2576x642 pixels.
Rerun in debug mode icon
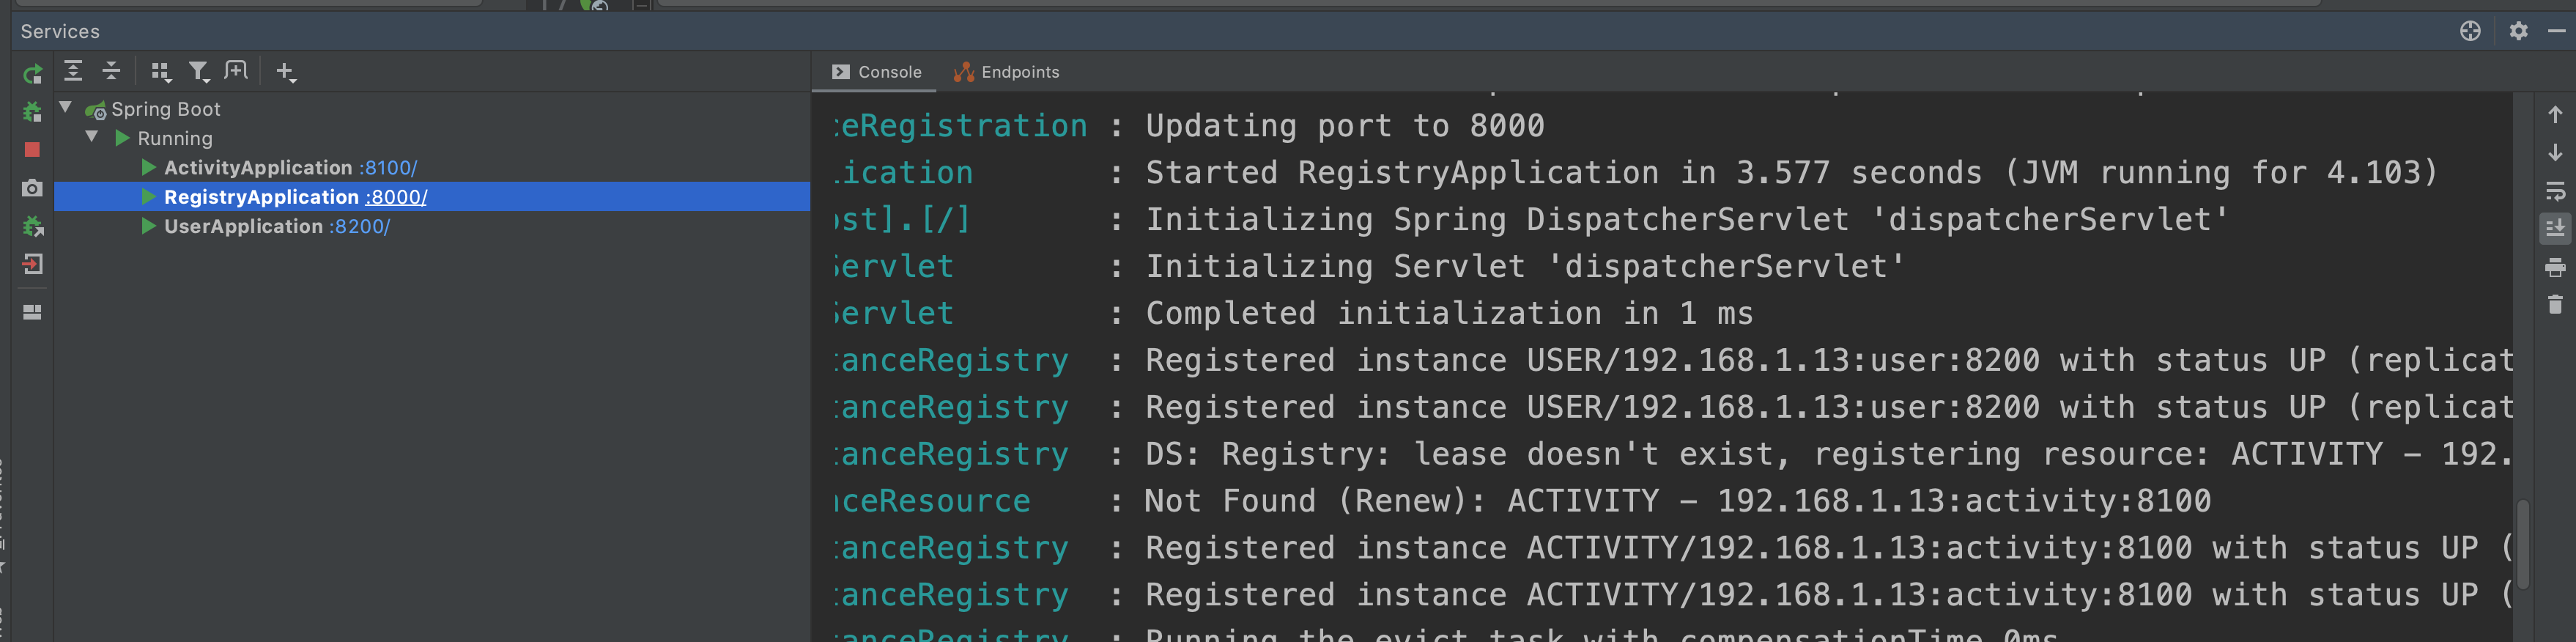tap(32, 112)
